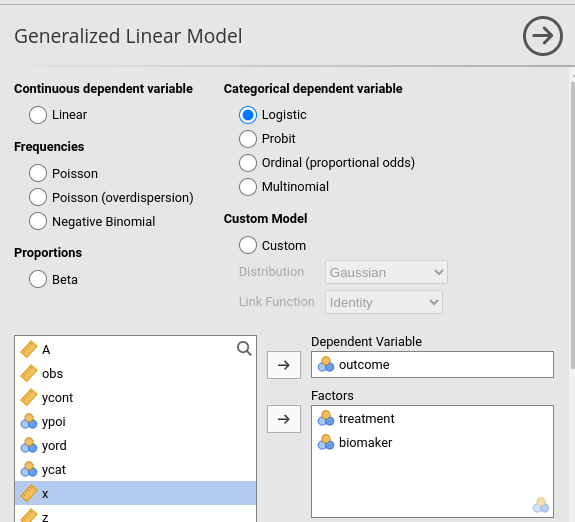This screenshot has height=522, width=575.
Task: Select the outcome variable's nominal icon
Action: point(326,365)
